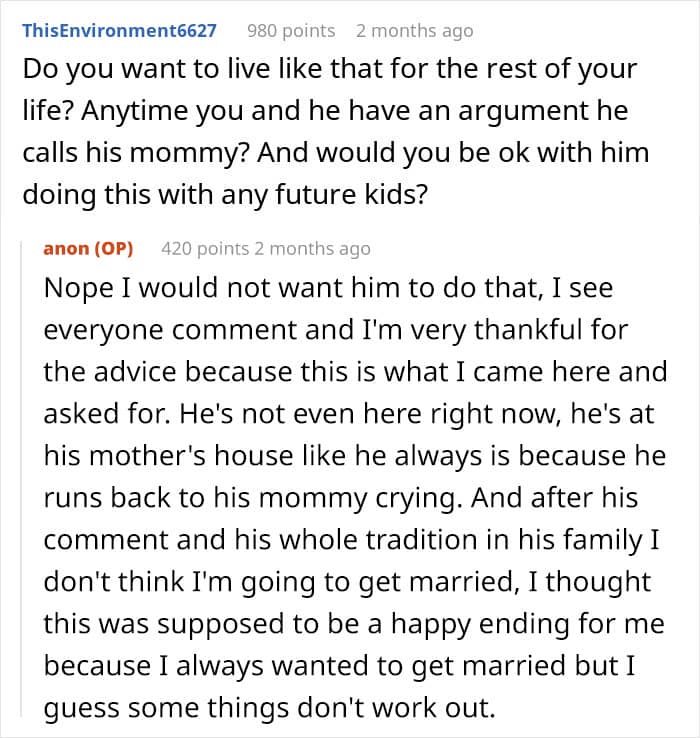700x738 pixels.
Task: Open the top comment's '2 months ago' timestamp
Action: click(414, 30)
